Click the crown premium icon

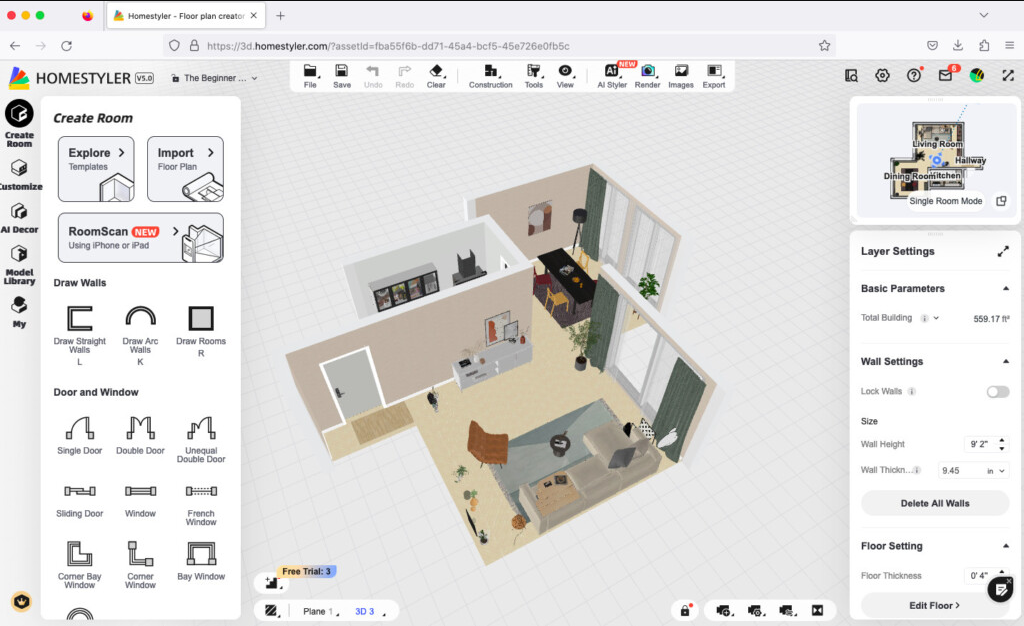(x=22, y=601)
